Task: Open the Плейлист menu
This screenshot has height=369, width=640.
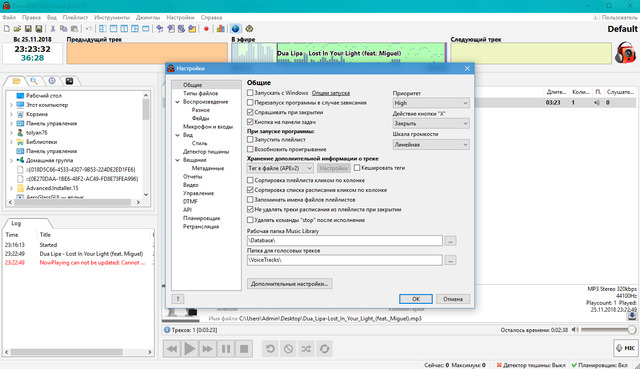Action: [75, 18]
